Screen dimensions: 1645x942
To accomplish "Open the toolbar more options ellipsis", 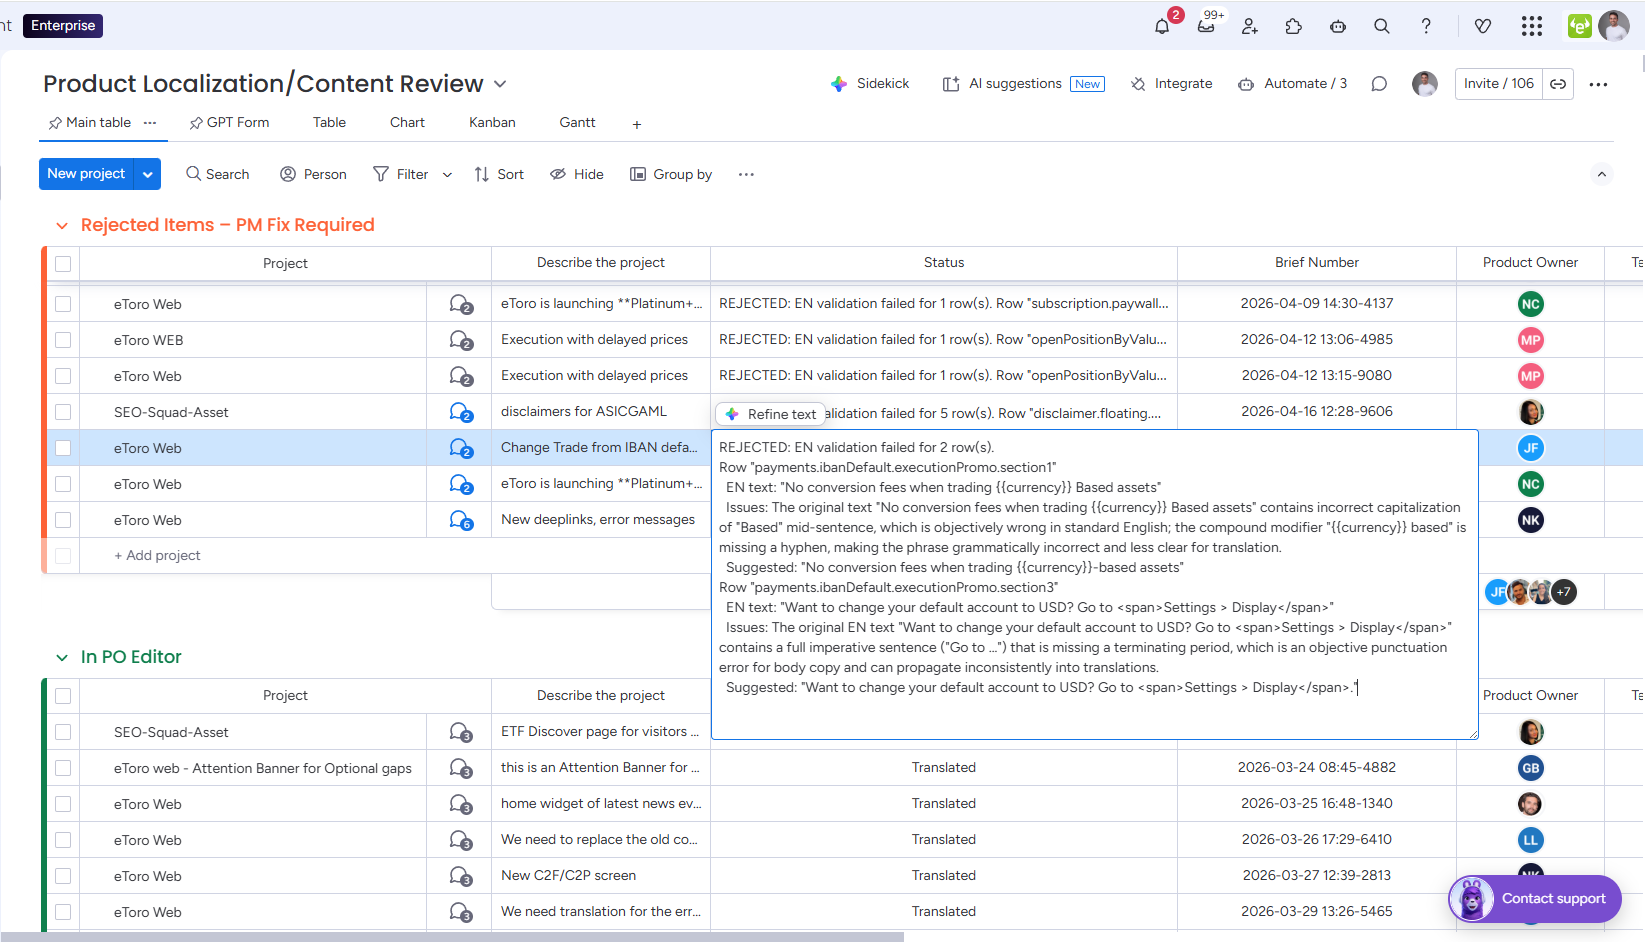I will 746,174.
